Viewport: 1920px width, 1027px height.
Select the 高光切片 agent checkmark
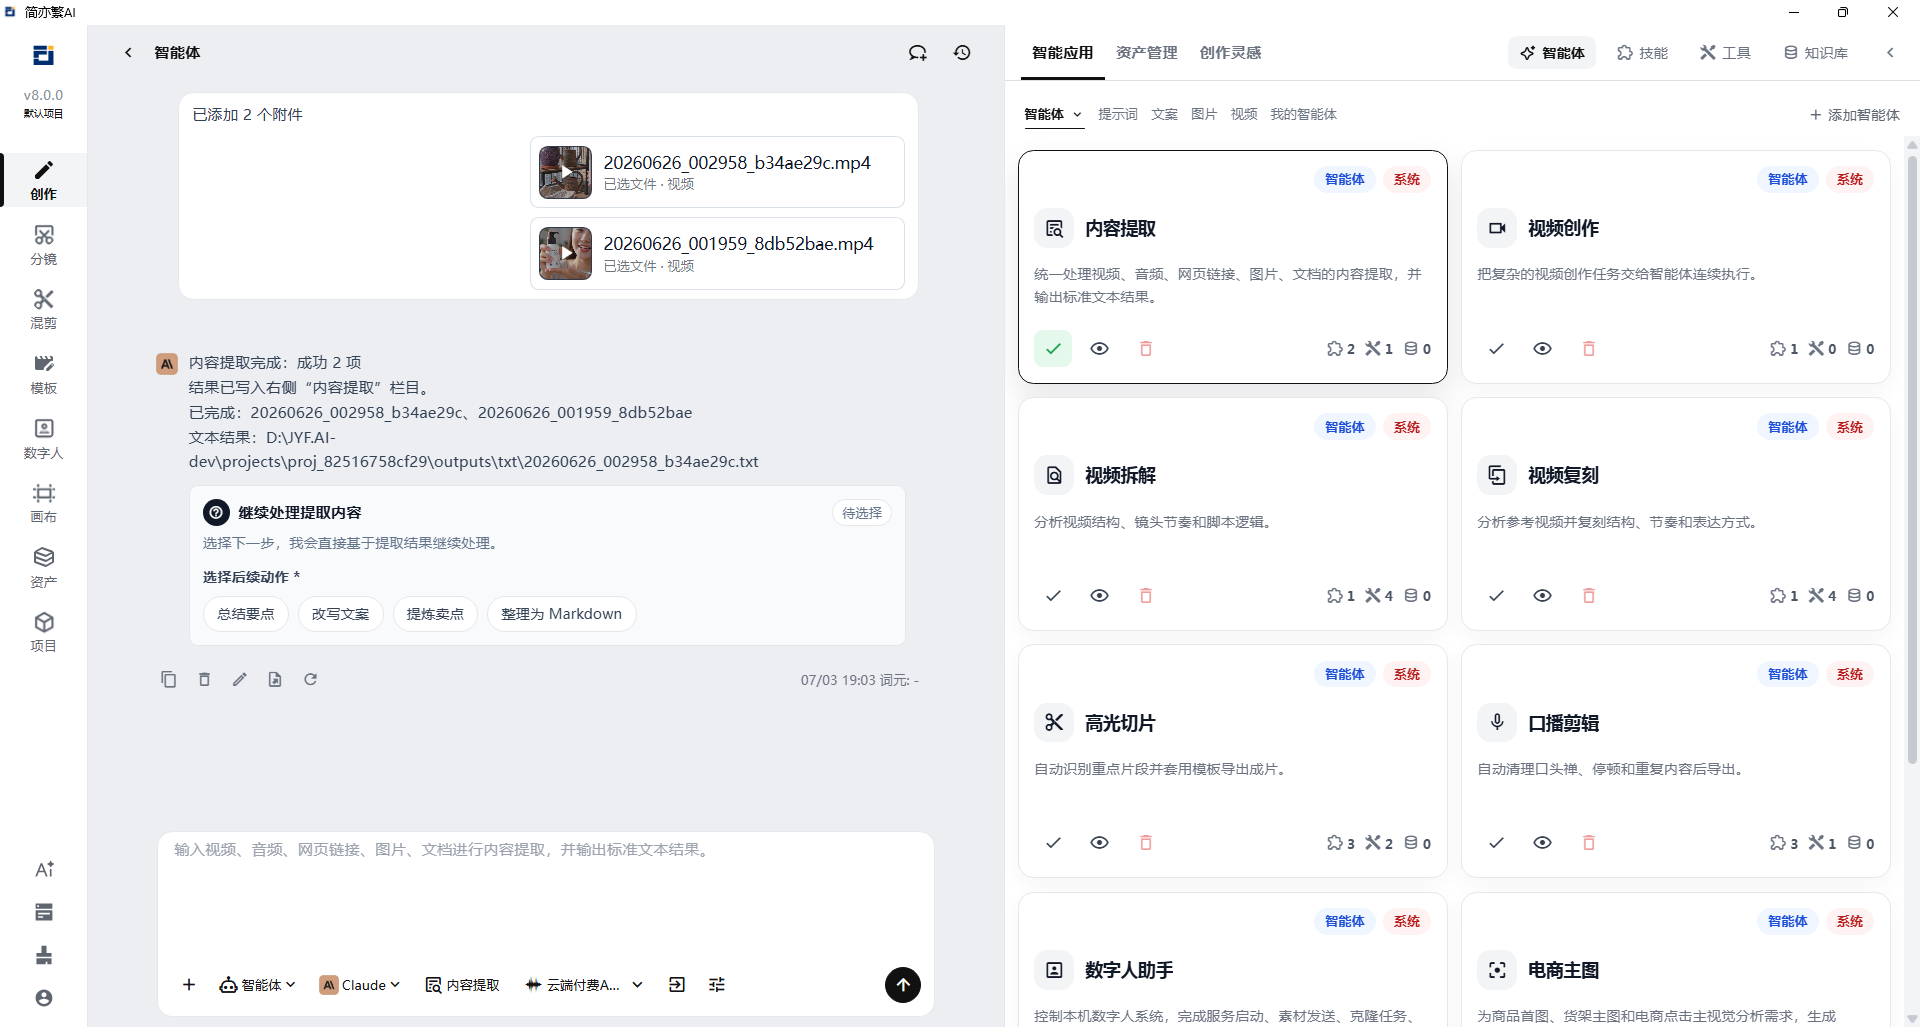click(x=1053, y=843)
